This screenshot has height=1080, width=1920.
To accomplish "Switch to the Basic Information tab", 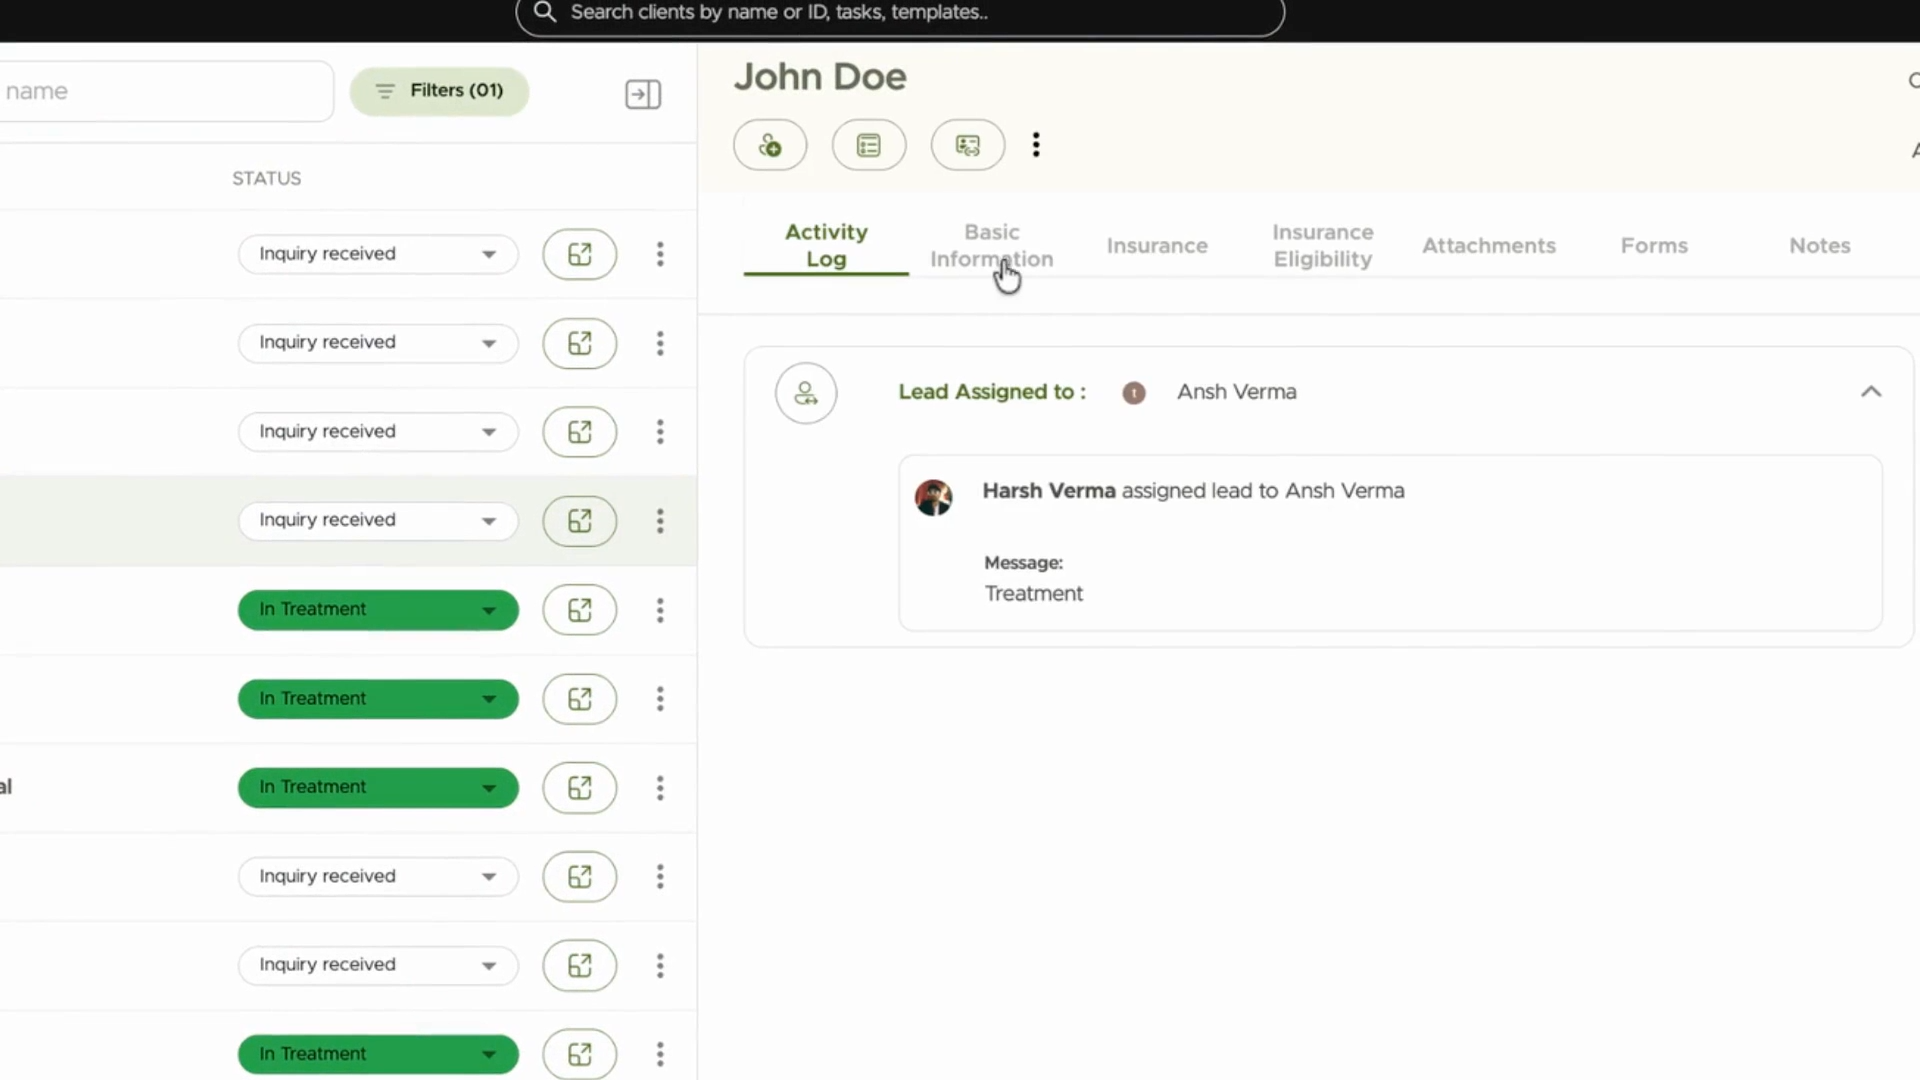I will point(992,245).
